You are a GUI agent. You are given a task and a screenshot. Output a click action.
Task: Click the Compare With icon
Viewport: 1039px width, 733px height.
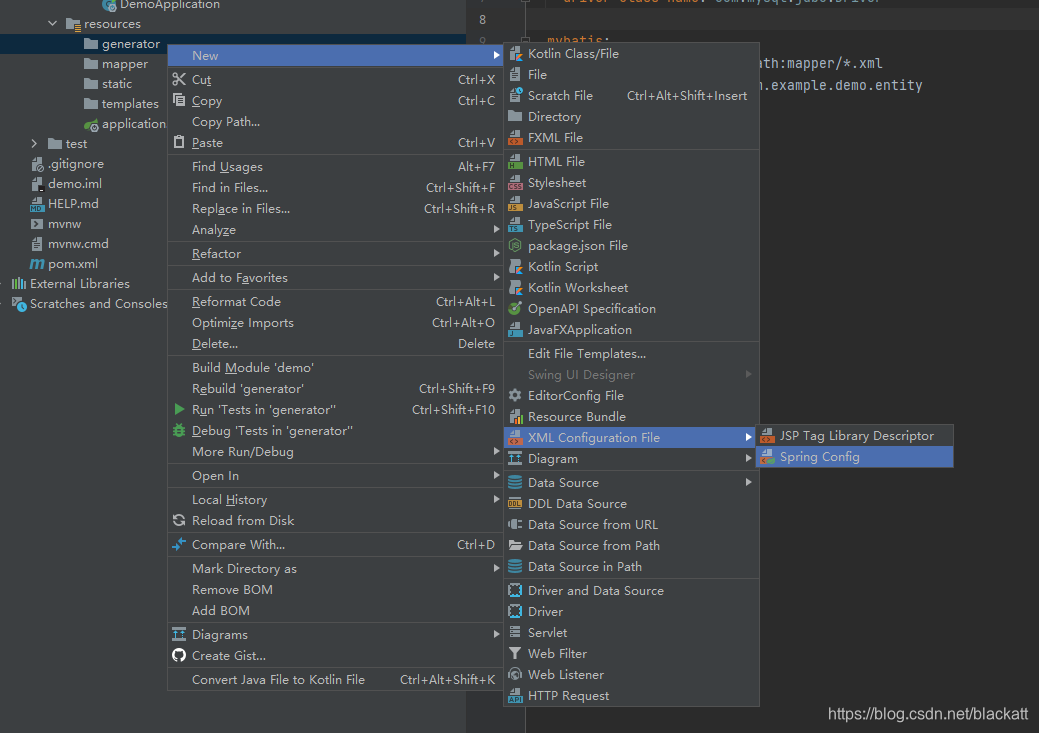(x=179, y=545)
